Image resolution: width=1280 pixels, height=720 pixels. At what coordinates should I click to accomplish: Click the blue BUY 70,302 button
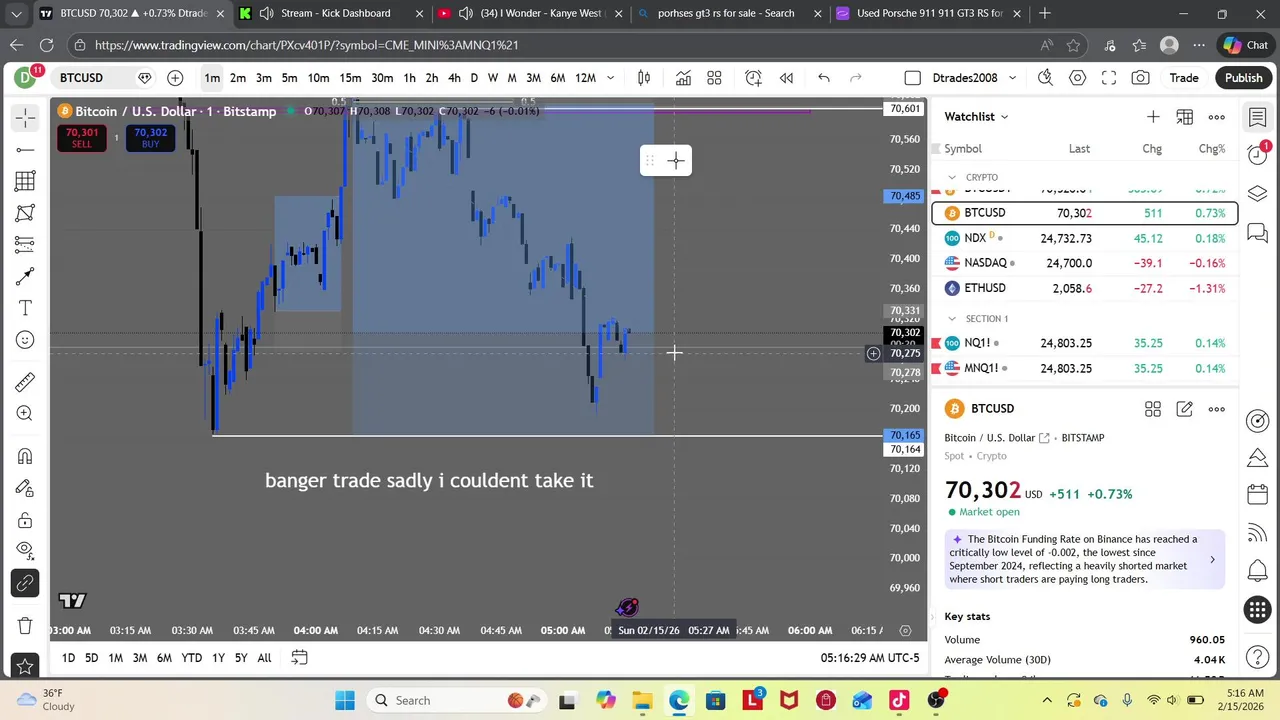pos(151,138)
